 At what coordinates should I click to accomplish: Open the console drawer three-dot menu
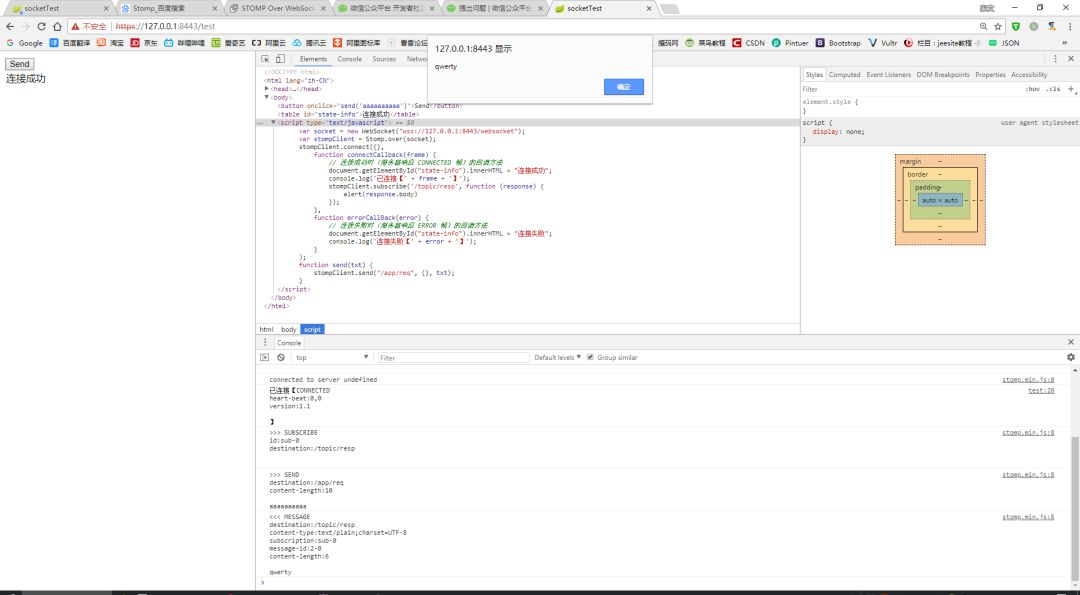pos(264,342)
